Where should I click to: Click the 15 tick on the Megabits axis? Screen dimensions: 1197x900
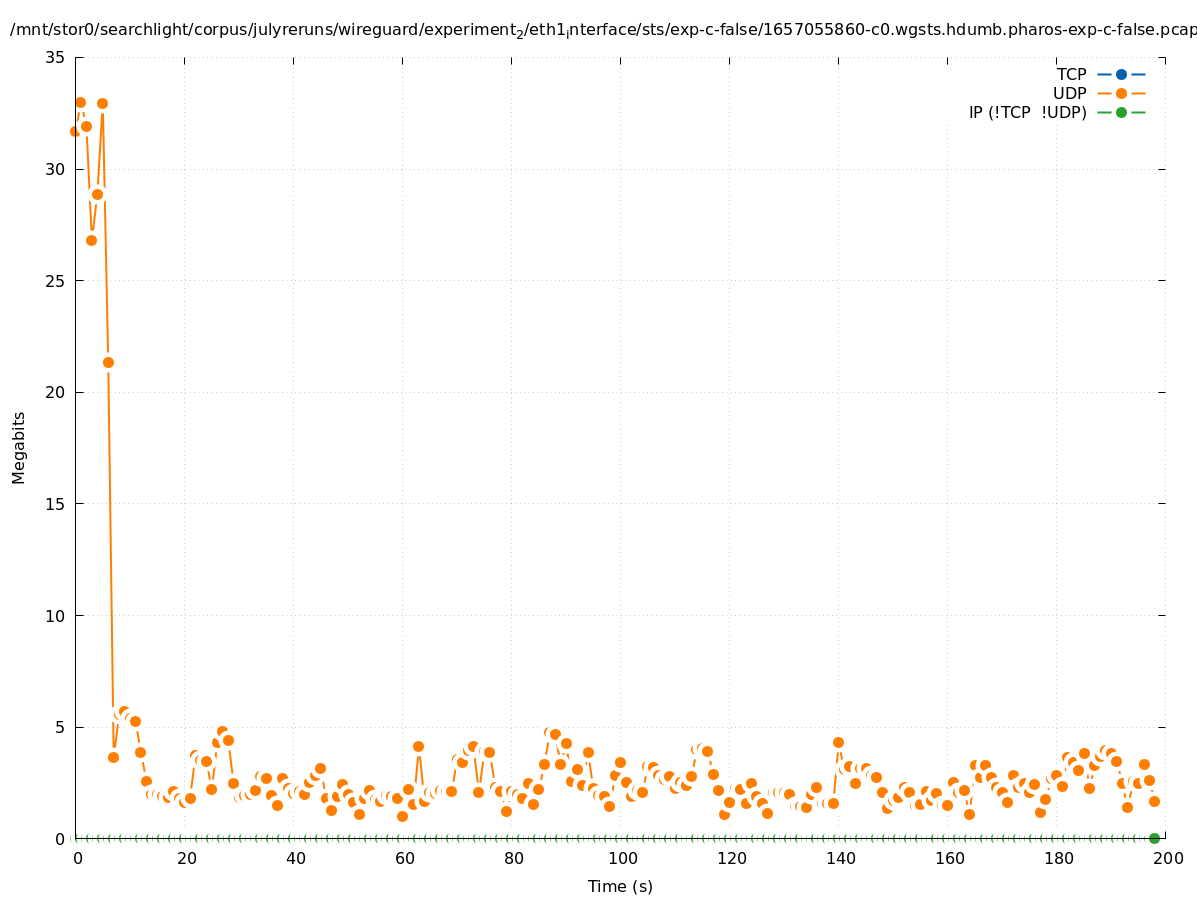tap(55, 504)
